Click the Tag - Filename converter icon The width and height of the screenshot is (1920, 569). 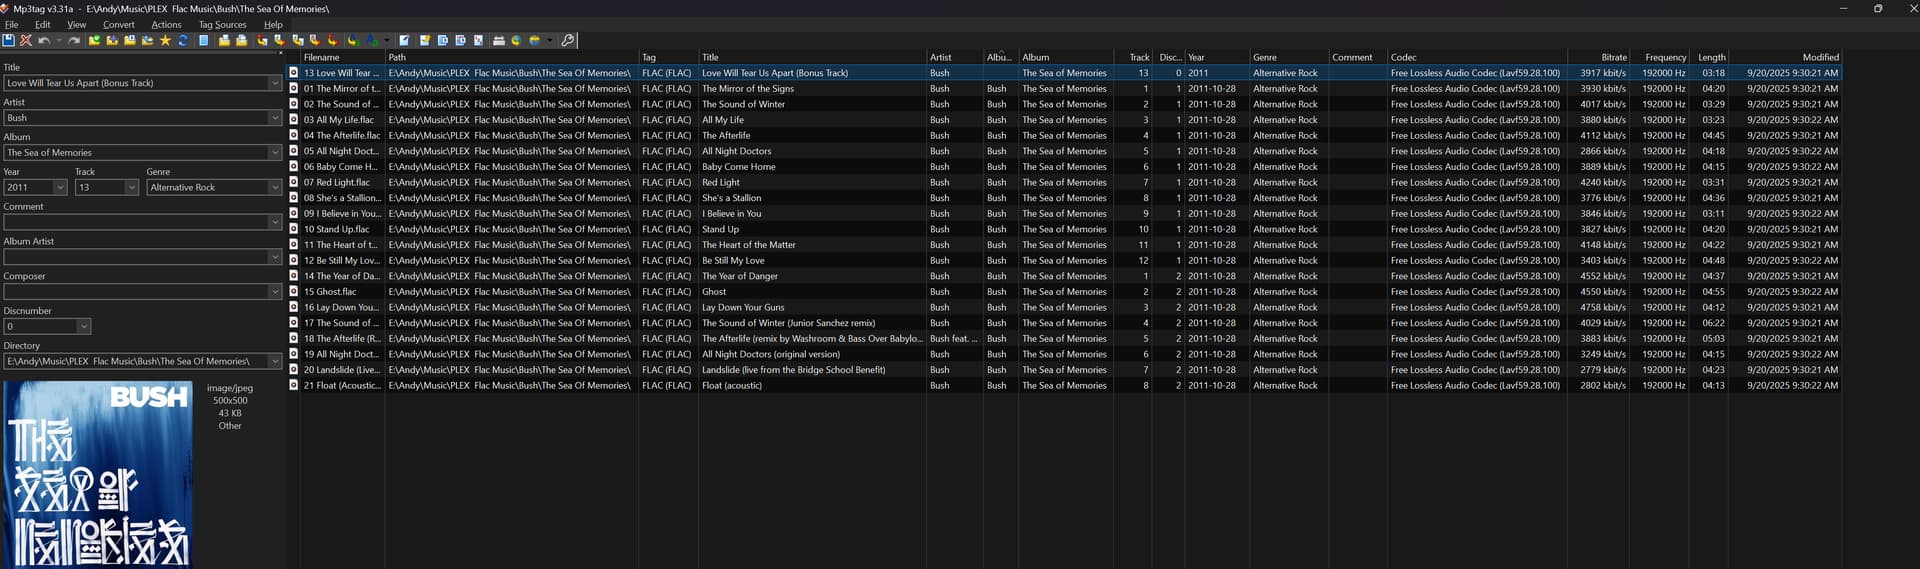pyautogui.click(x=262, y=41)
